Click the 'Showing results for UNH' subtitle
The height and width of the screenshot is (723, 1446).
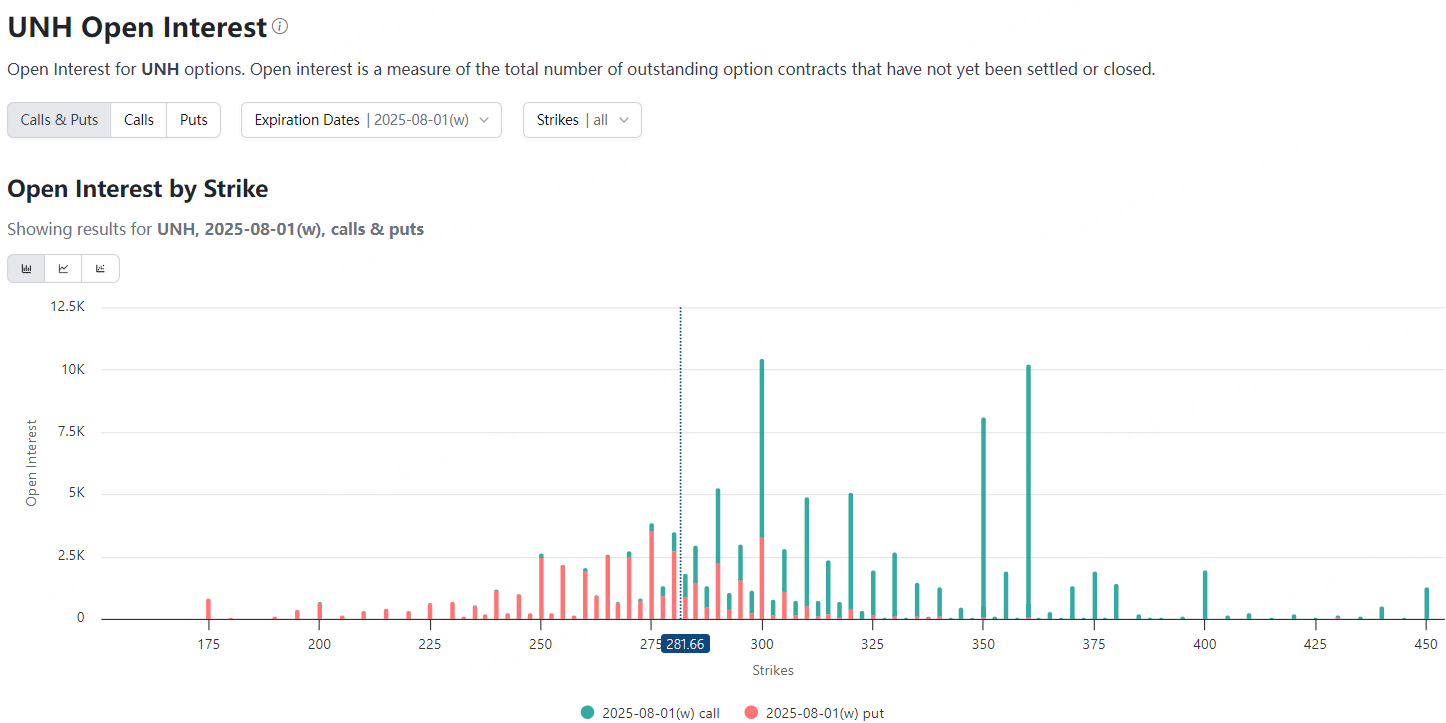point(215,229)
